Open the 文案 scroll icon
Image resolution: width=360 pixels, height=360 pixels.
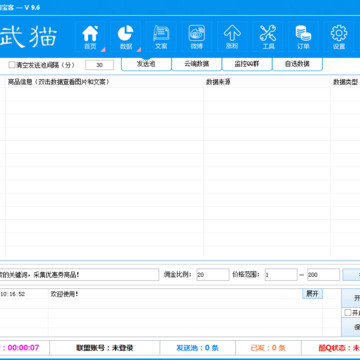pos(161,37)
